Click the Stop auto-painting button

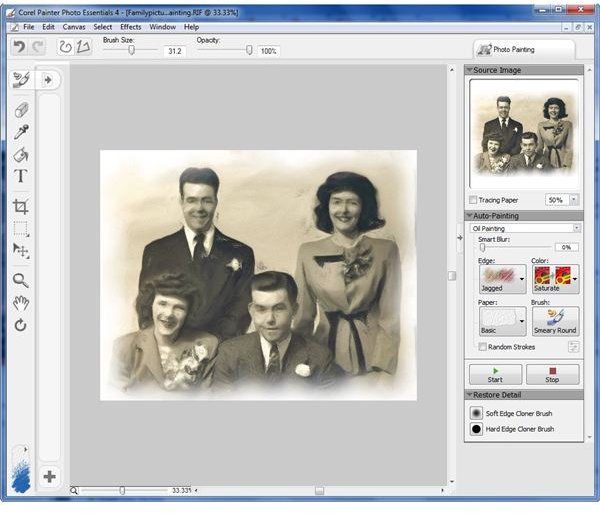point(552,374)
